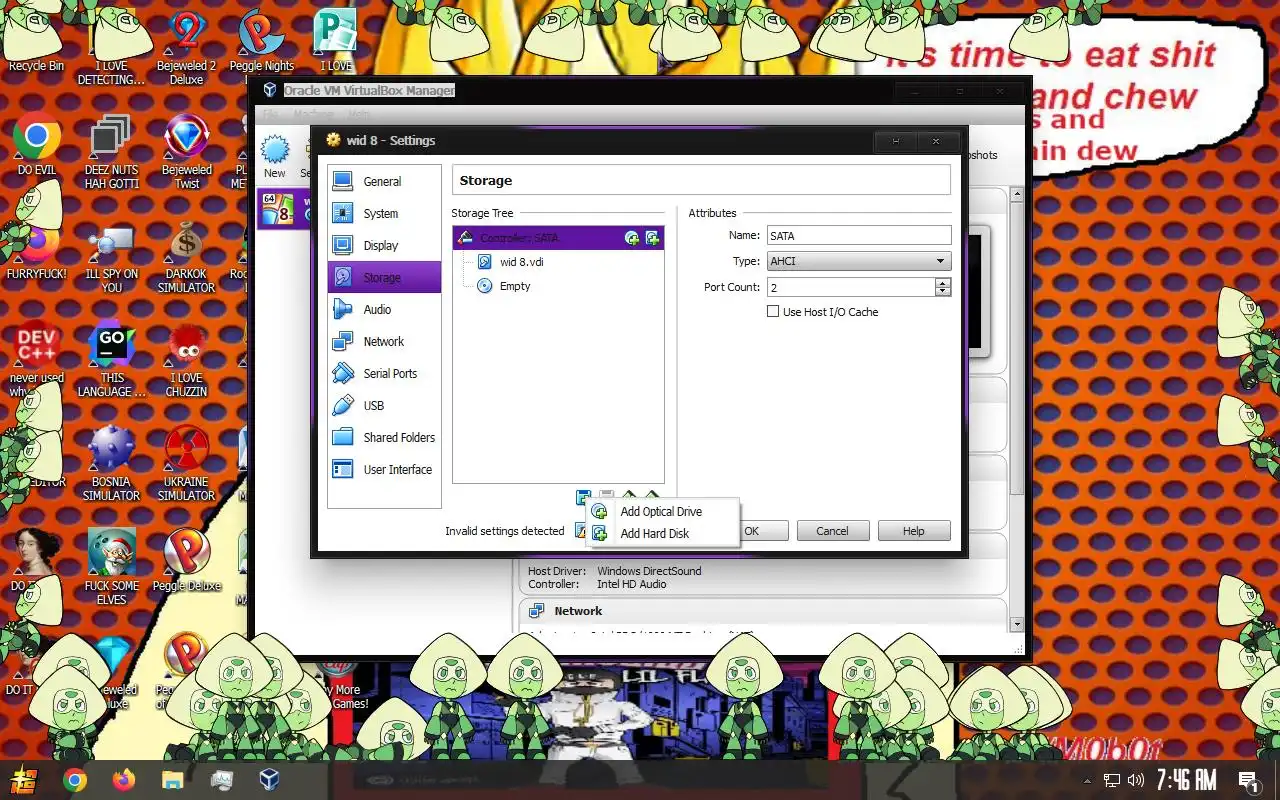
Task: Open Chrome from the taskbar
Action: [75, 780]
